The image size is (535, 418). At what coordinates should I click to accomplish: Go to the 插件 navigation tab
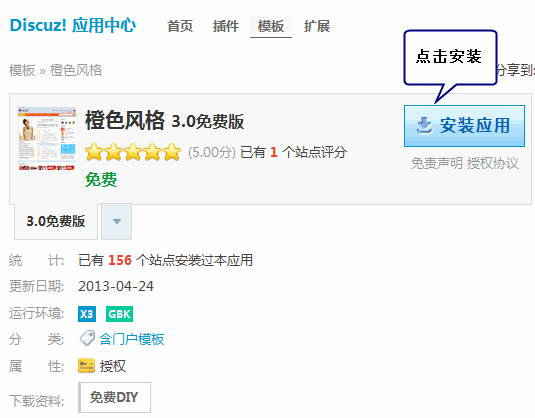(x=226, y=26)
